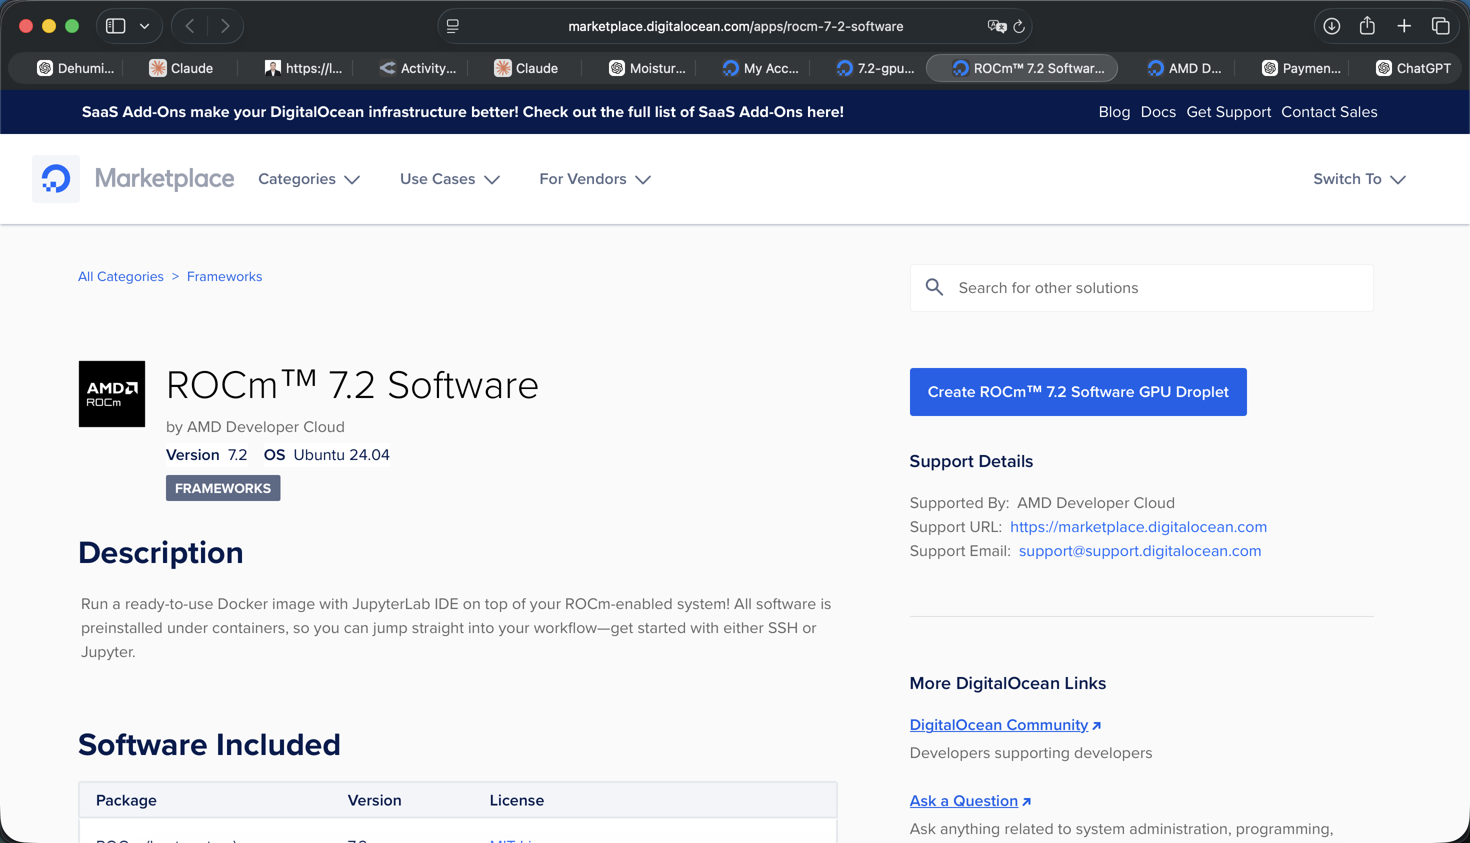Expand the Categories dropdown menu

pyautogui.click(x=309, y=179)
